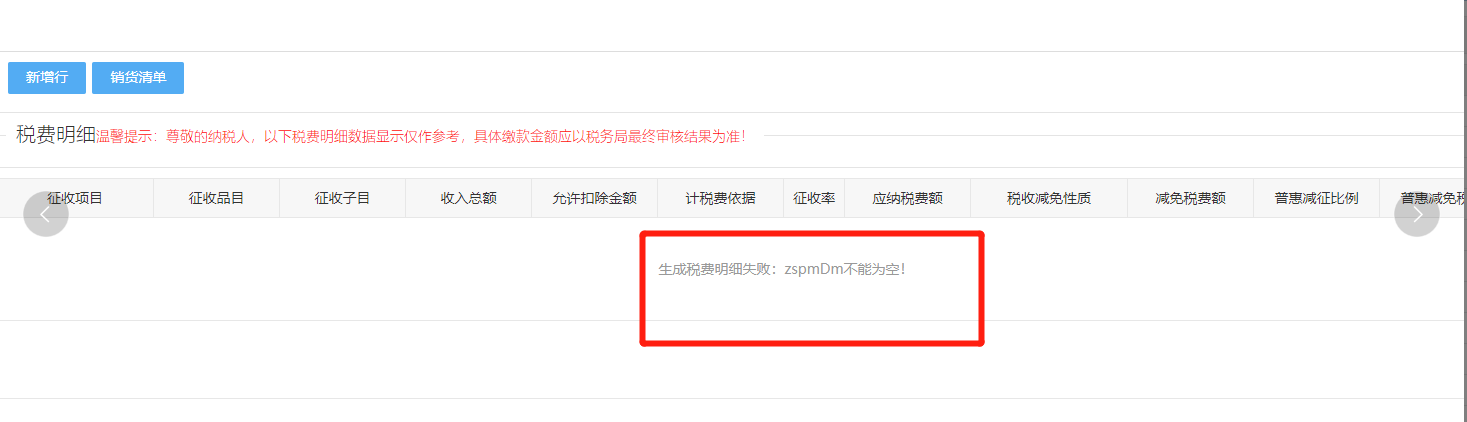Select the 征收品目 column header
Image resolution: width=1467 pixels, height=422 pixels.
coord(216,198)
